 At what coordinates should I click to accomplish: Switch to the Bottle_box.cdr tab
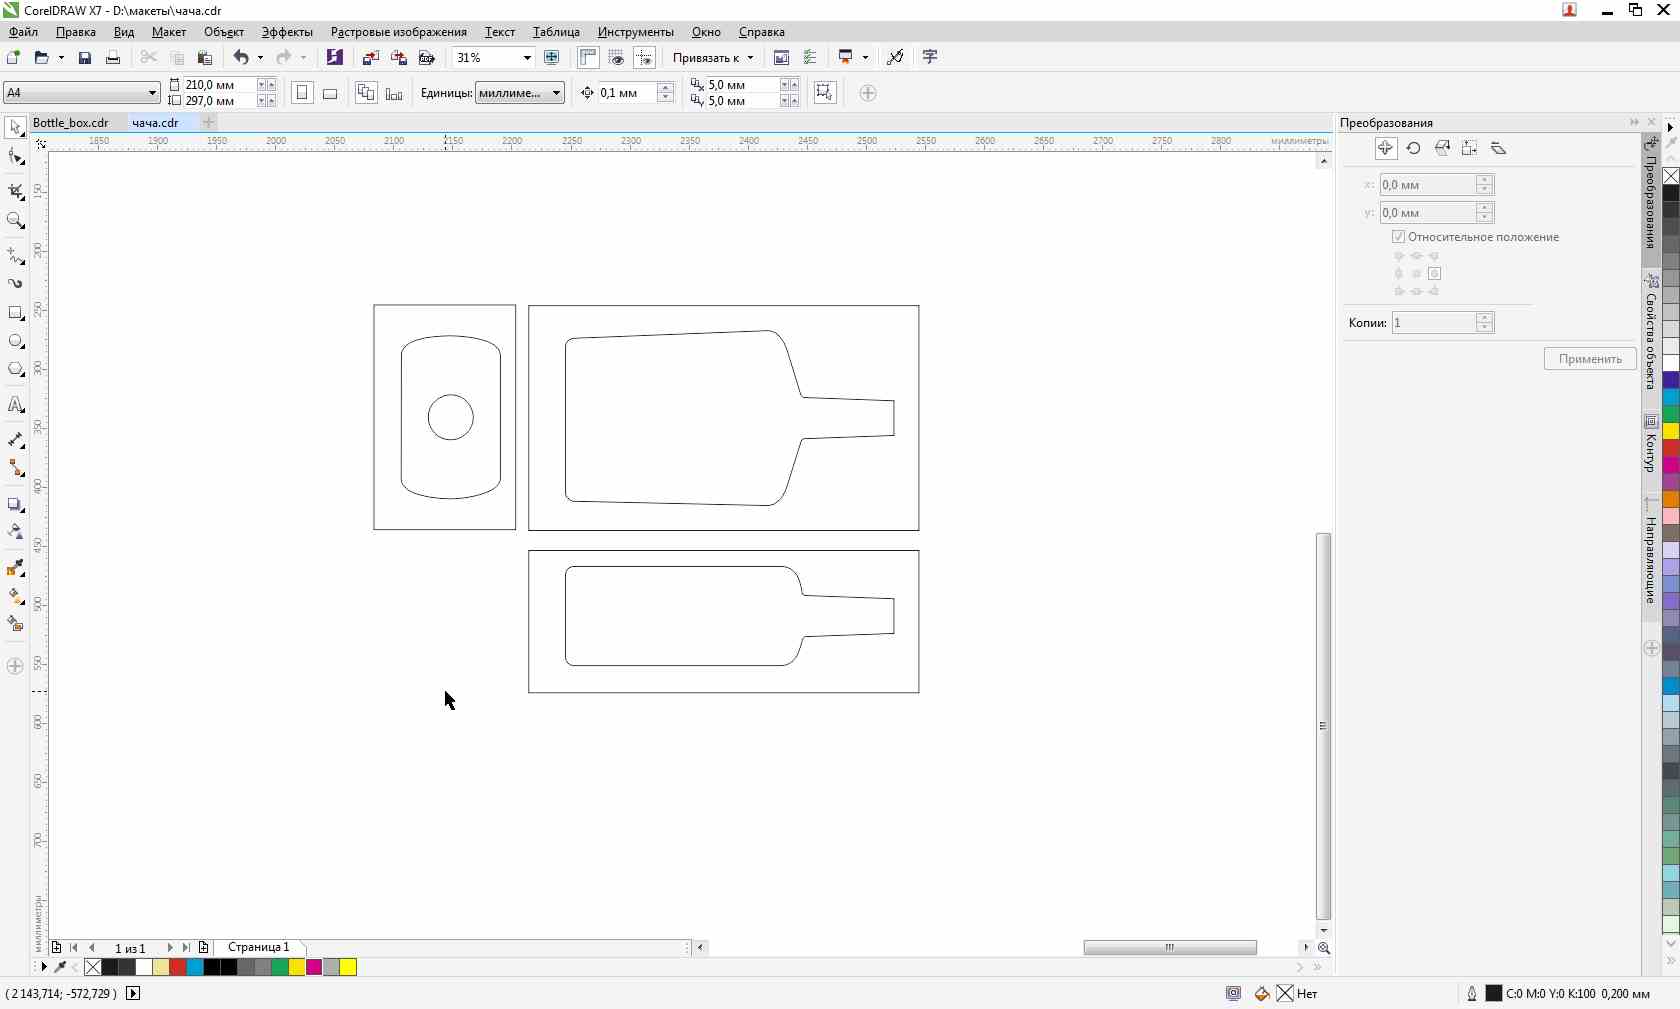[71, 123]
